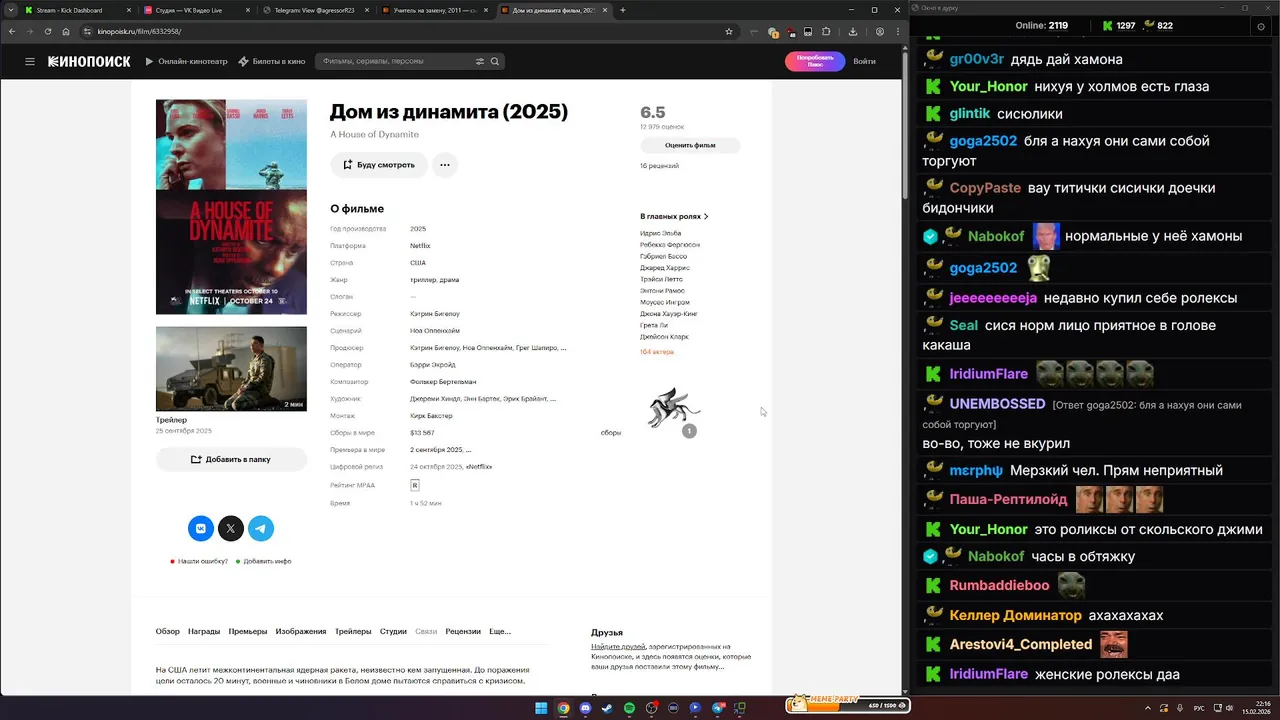Add the film to Буду смотреть

pos(379,165)
